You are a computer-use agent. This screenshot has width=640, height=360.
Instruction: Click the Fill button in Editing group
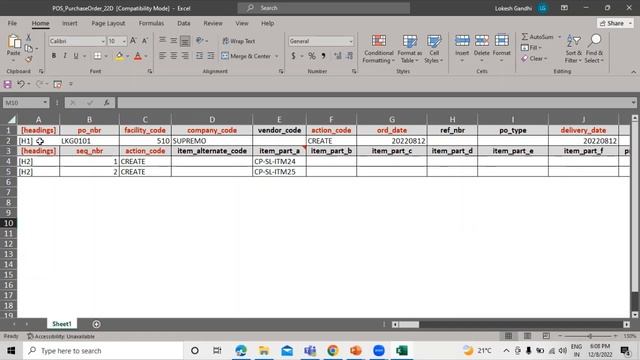pos(531,48)
